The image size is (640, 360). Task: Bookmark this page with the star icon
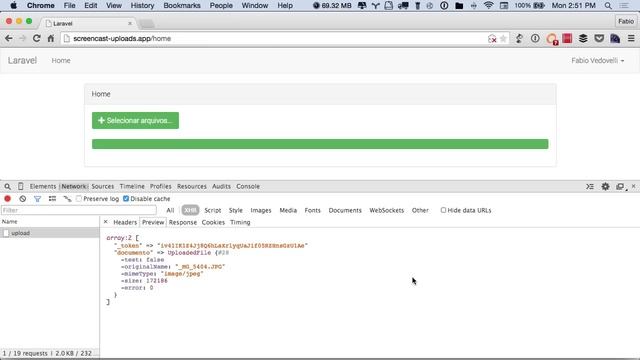pyautogui.click(x=503, y=39)
